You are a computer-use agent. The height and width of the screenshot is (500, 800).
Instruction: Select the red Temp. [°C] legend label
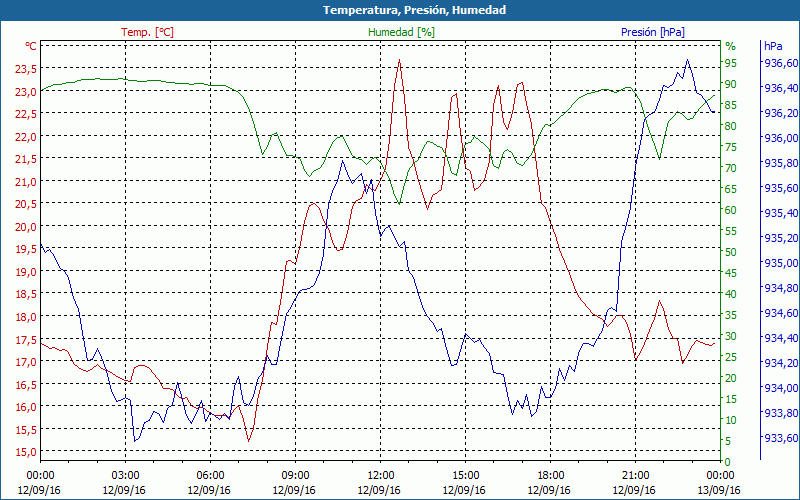pos(147,32)
